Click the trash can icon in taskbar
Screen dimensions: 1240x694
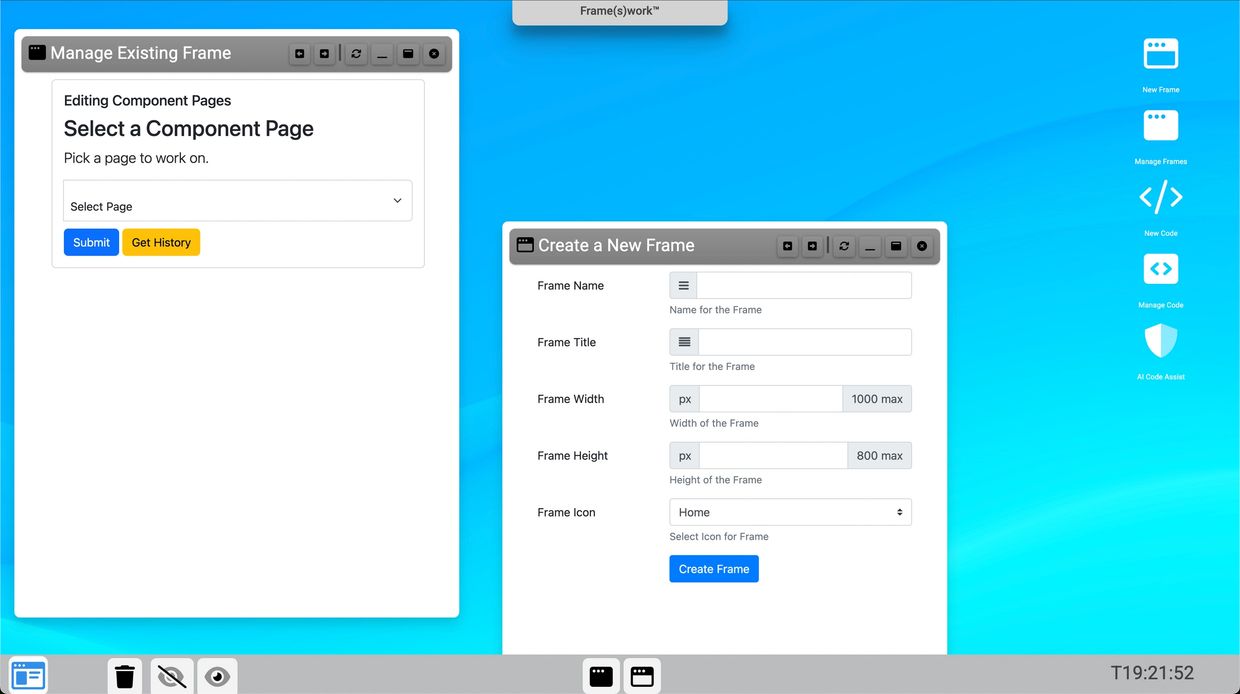tap(125, 677)
